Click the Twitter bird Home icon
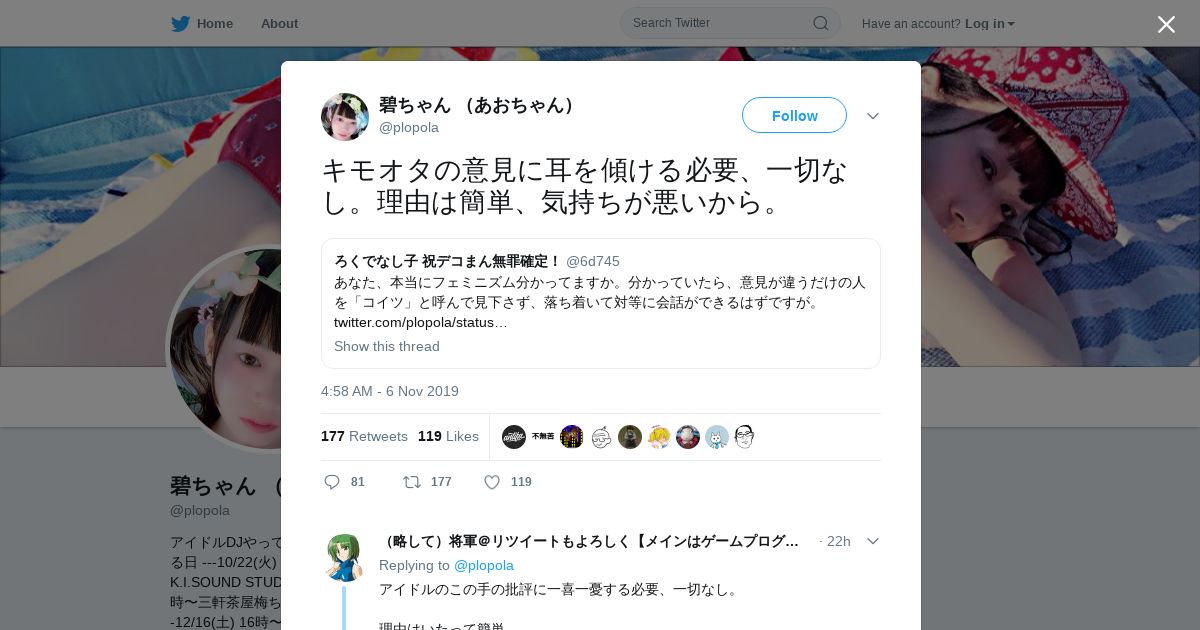Image resolution: width=1200 pixels, height=630 pixels. pos(180,23)
